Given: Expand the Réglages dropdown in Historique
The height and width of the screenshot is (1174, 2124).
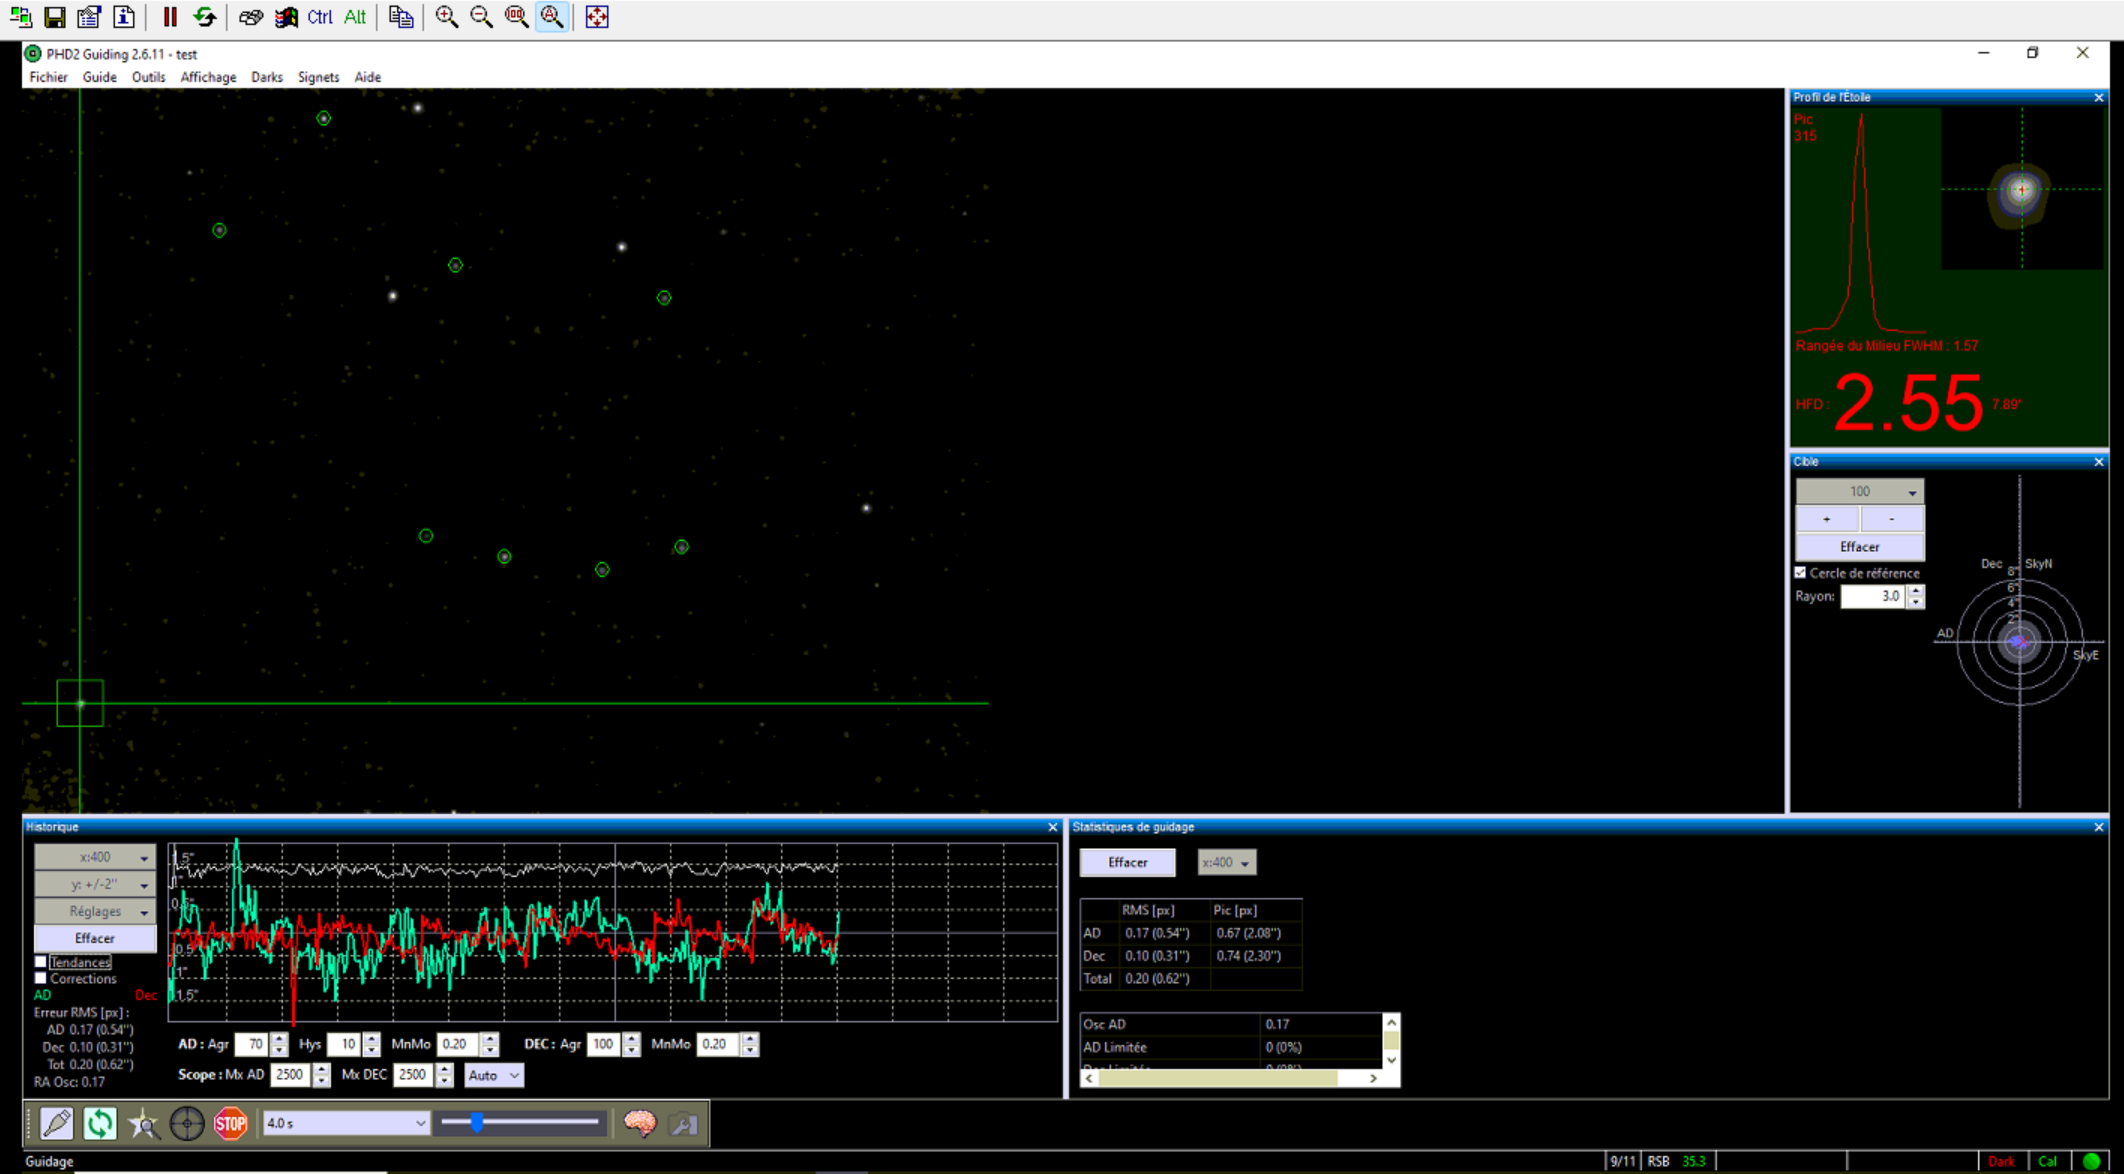Looking at the screenshot, I should 95,912.
